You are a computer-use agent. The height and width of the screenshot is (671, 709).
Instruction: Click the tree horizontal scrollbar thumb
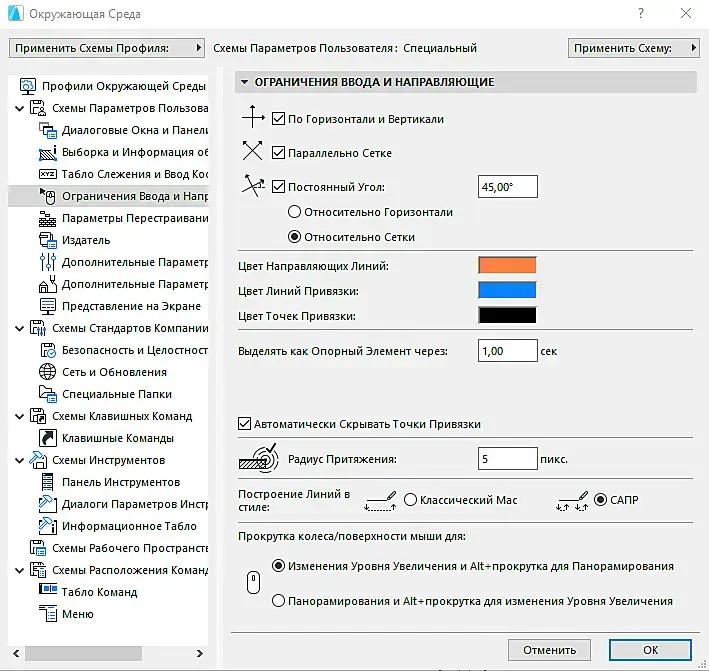pyautogui.click(x=84, y=653)
